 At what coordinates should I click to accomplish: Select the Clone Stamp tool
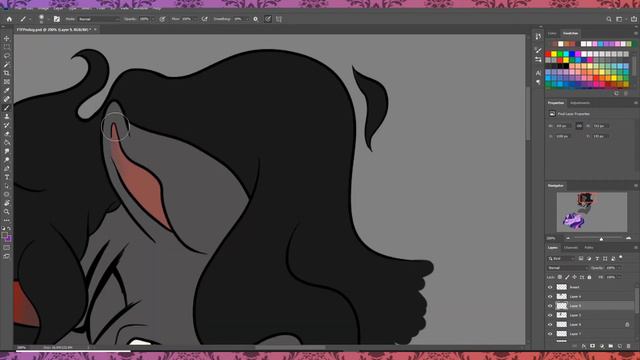tap(7, 116)
